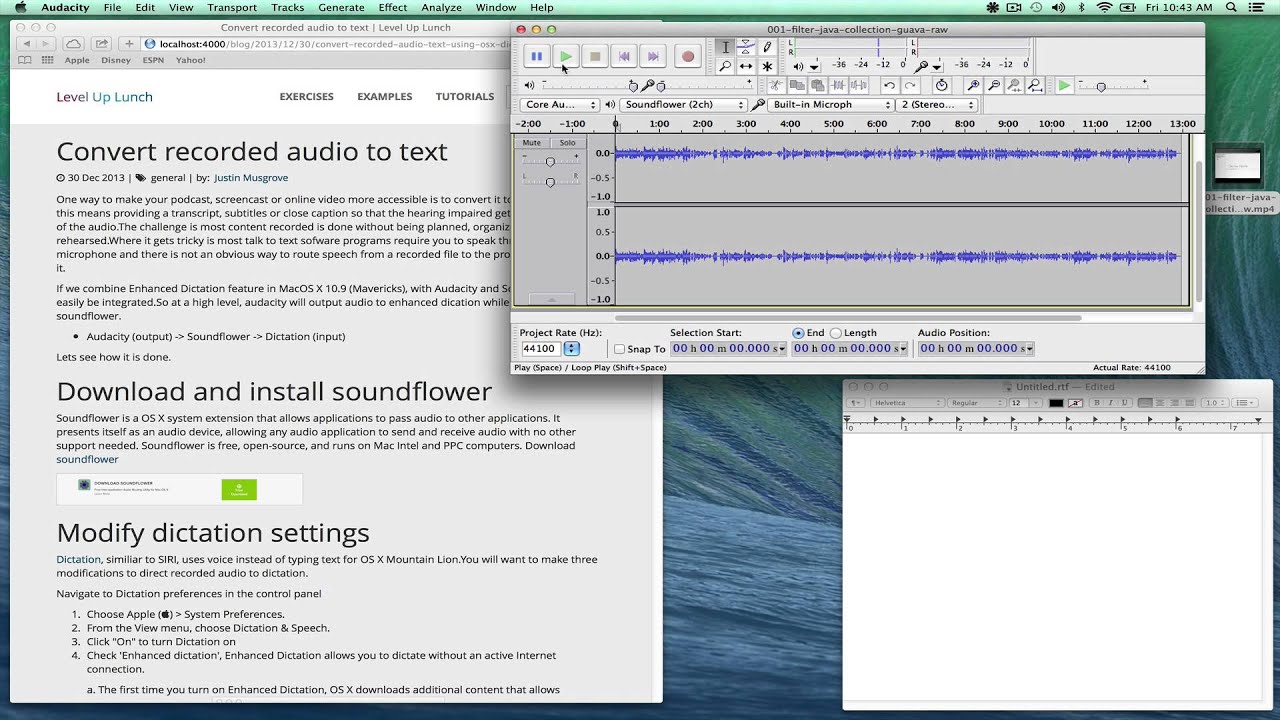Mute the audio track
The image size is (1280, 720).
click(x=531, y=143)
